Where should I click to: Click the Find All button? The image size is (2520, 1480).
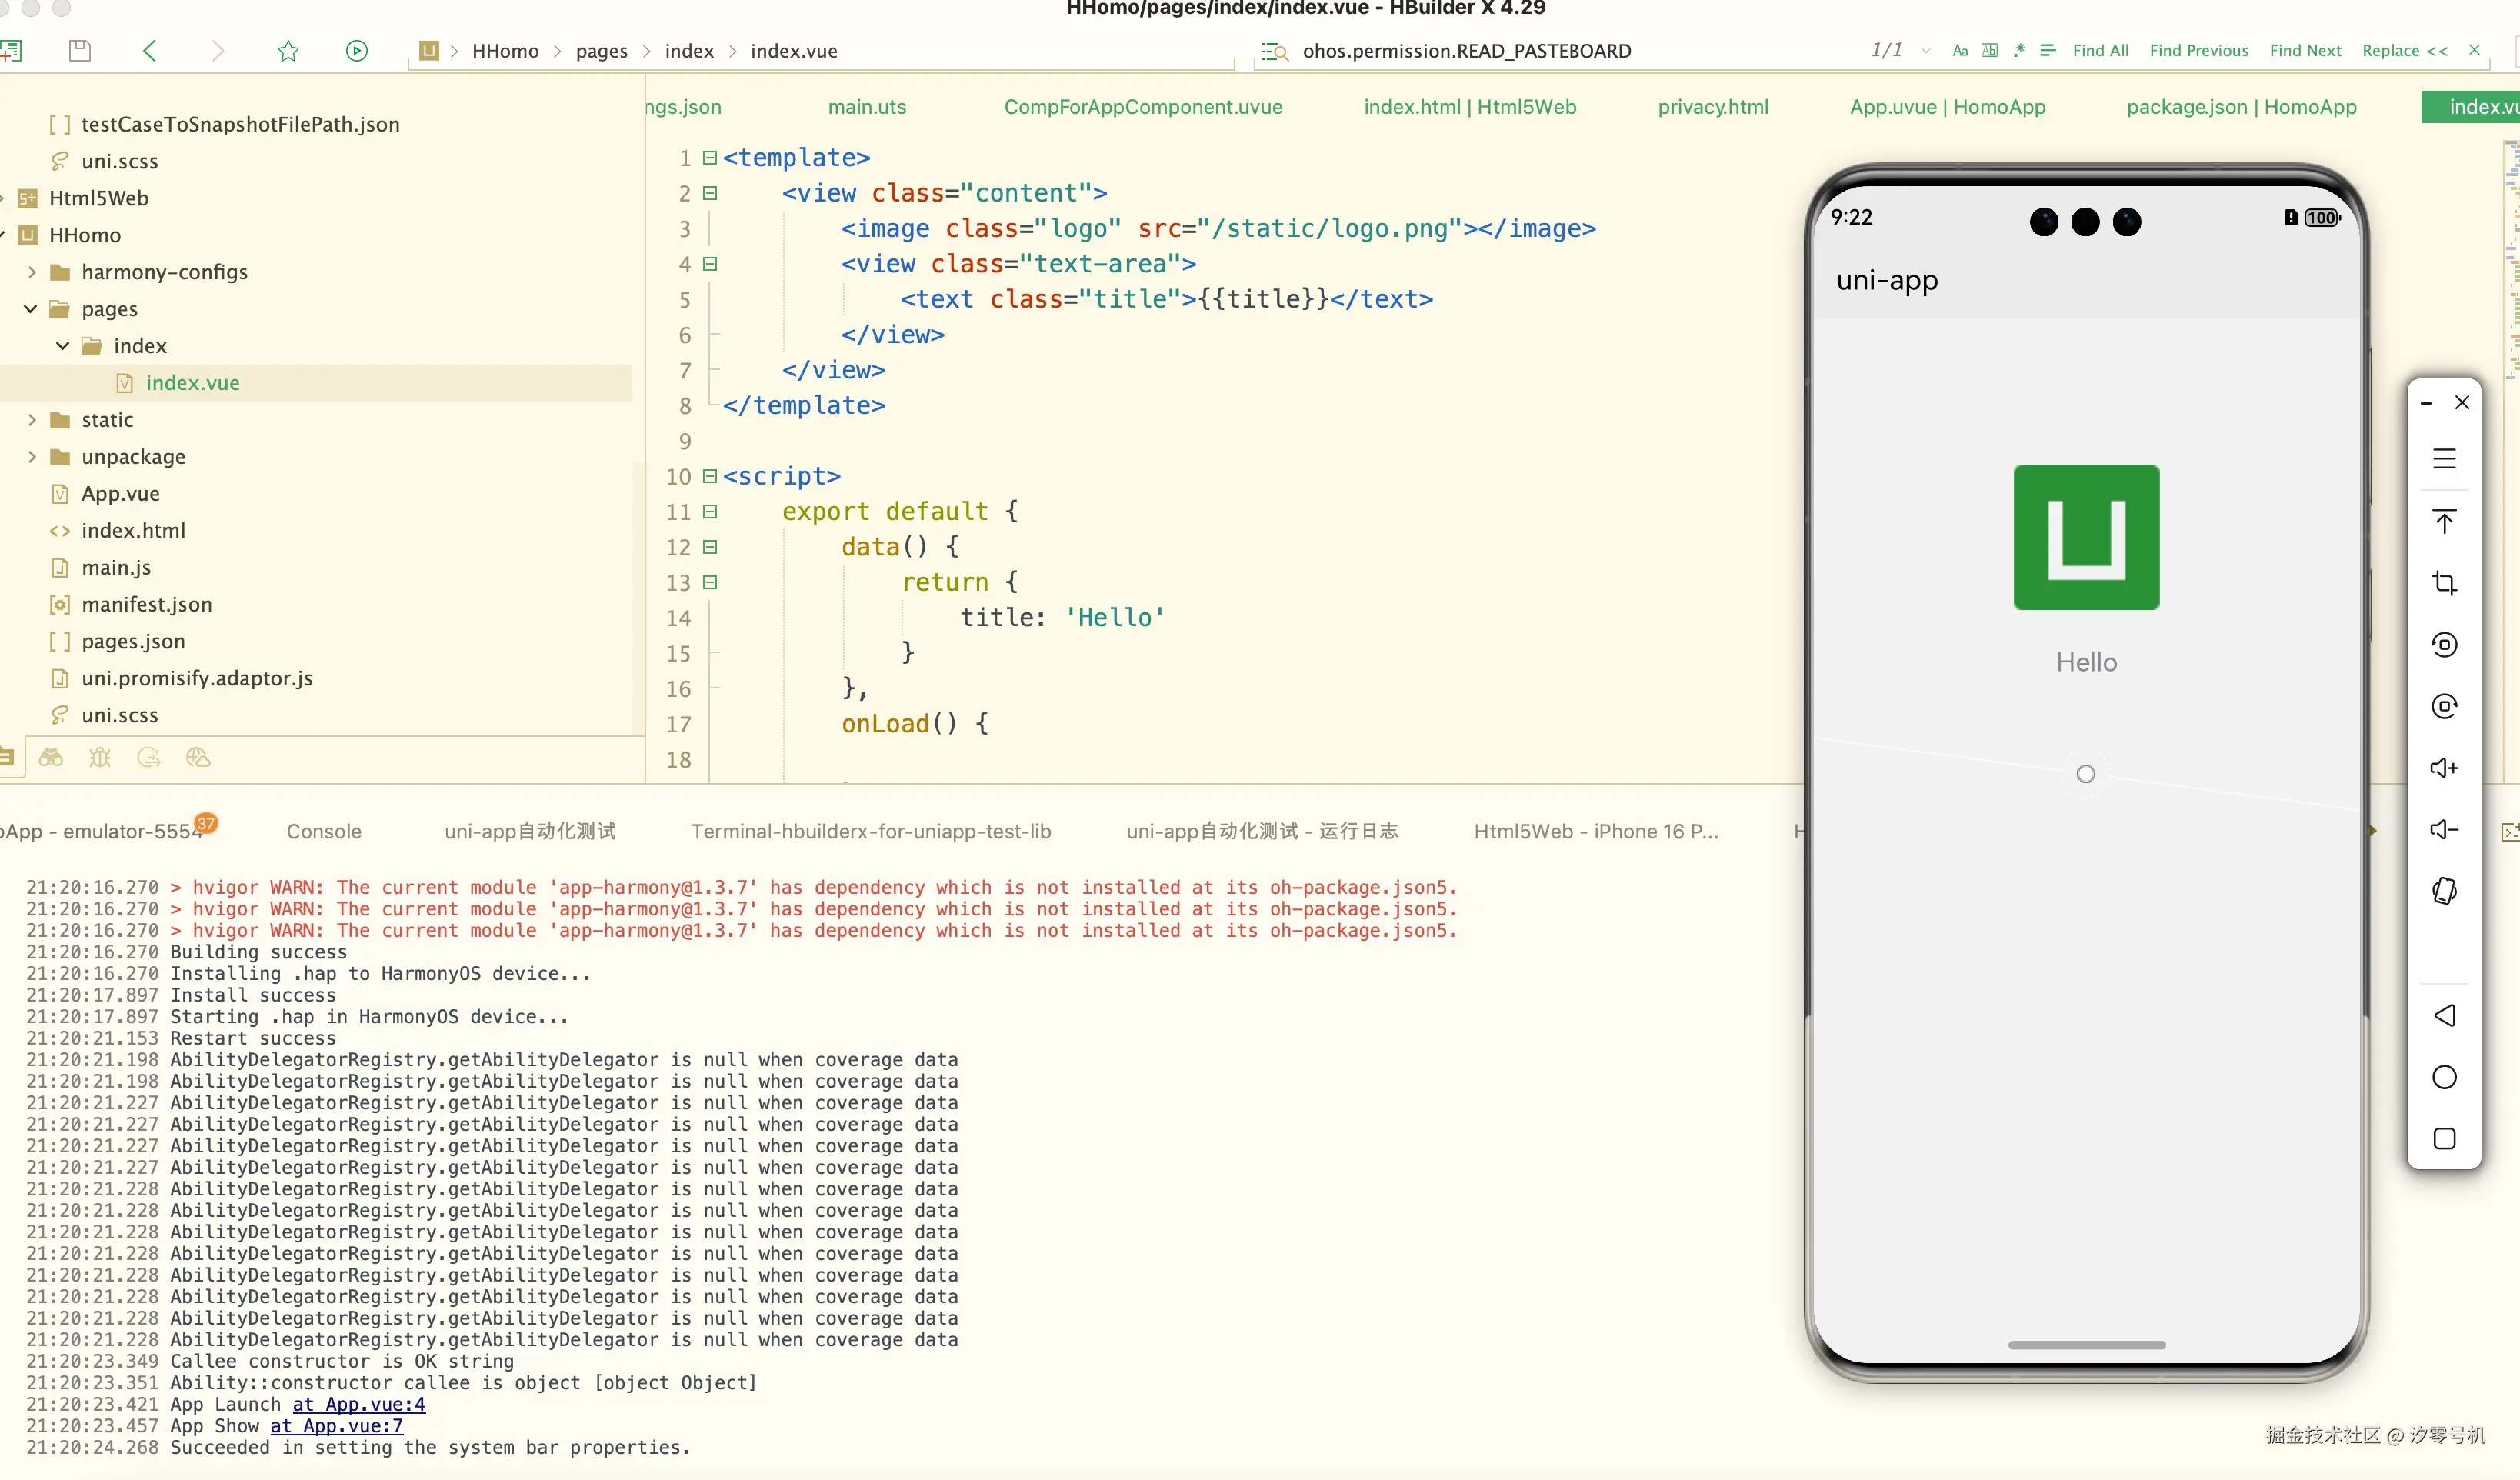click(x=2100, y=51)
